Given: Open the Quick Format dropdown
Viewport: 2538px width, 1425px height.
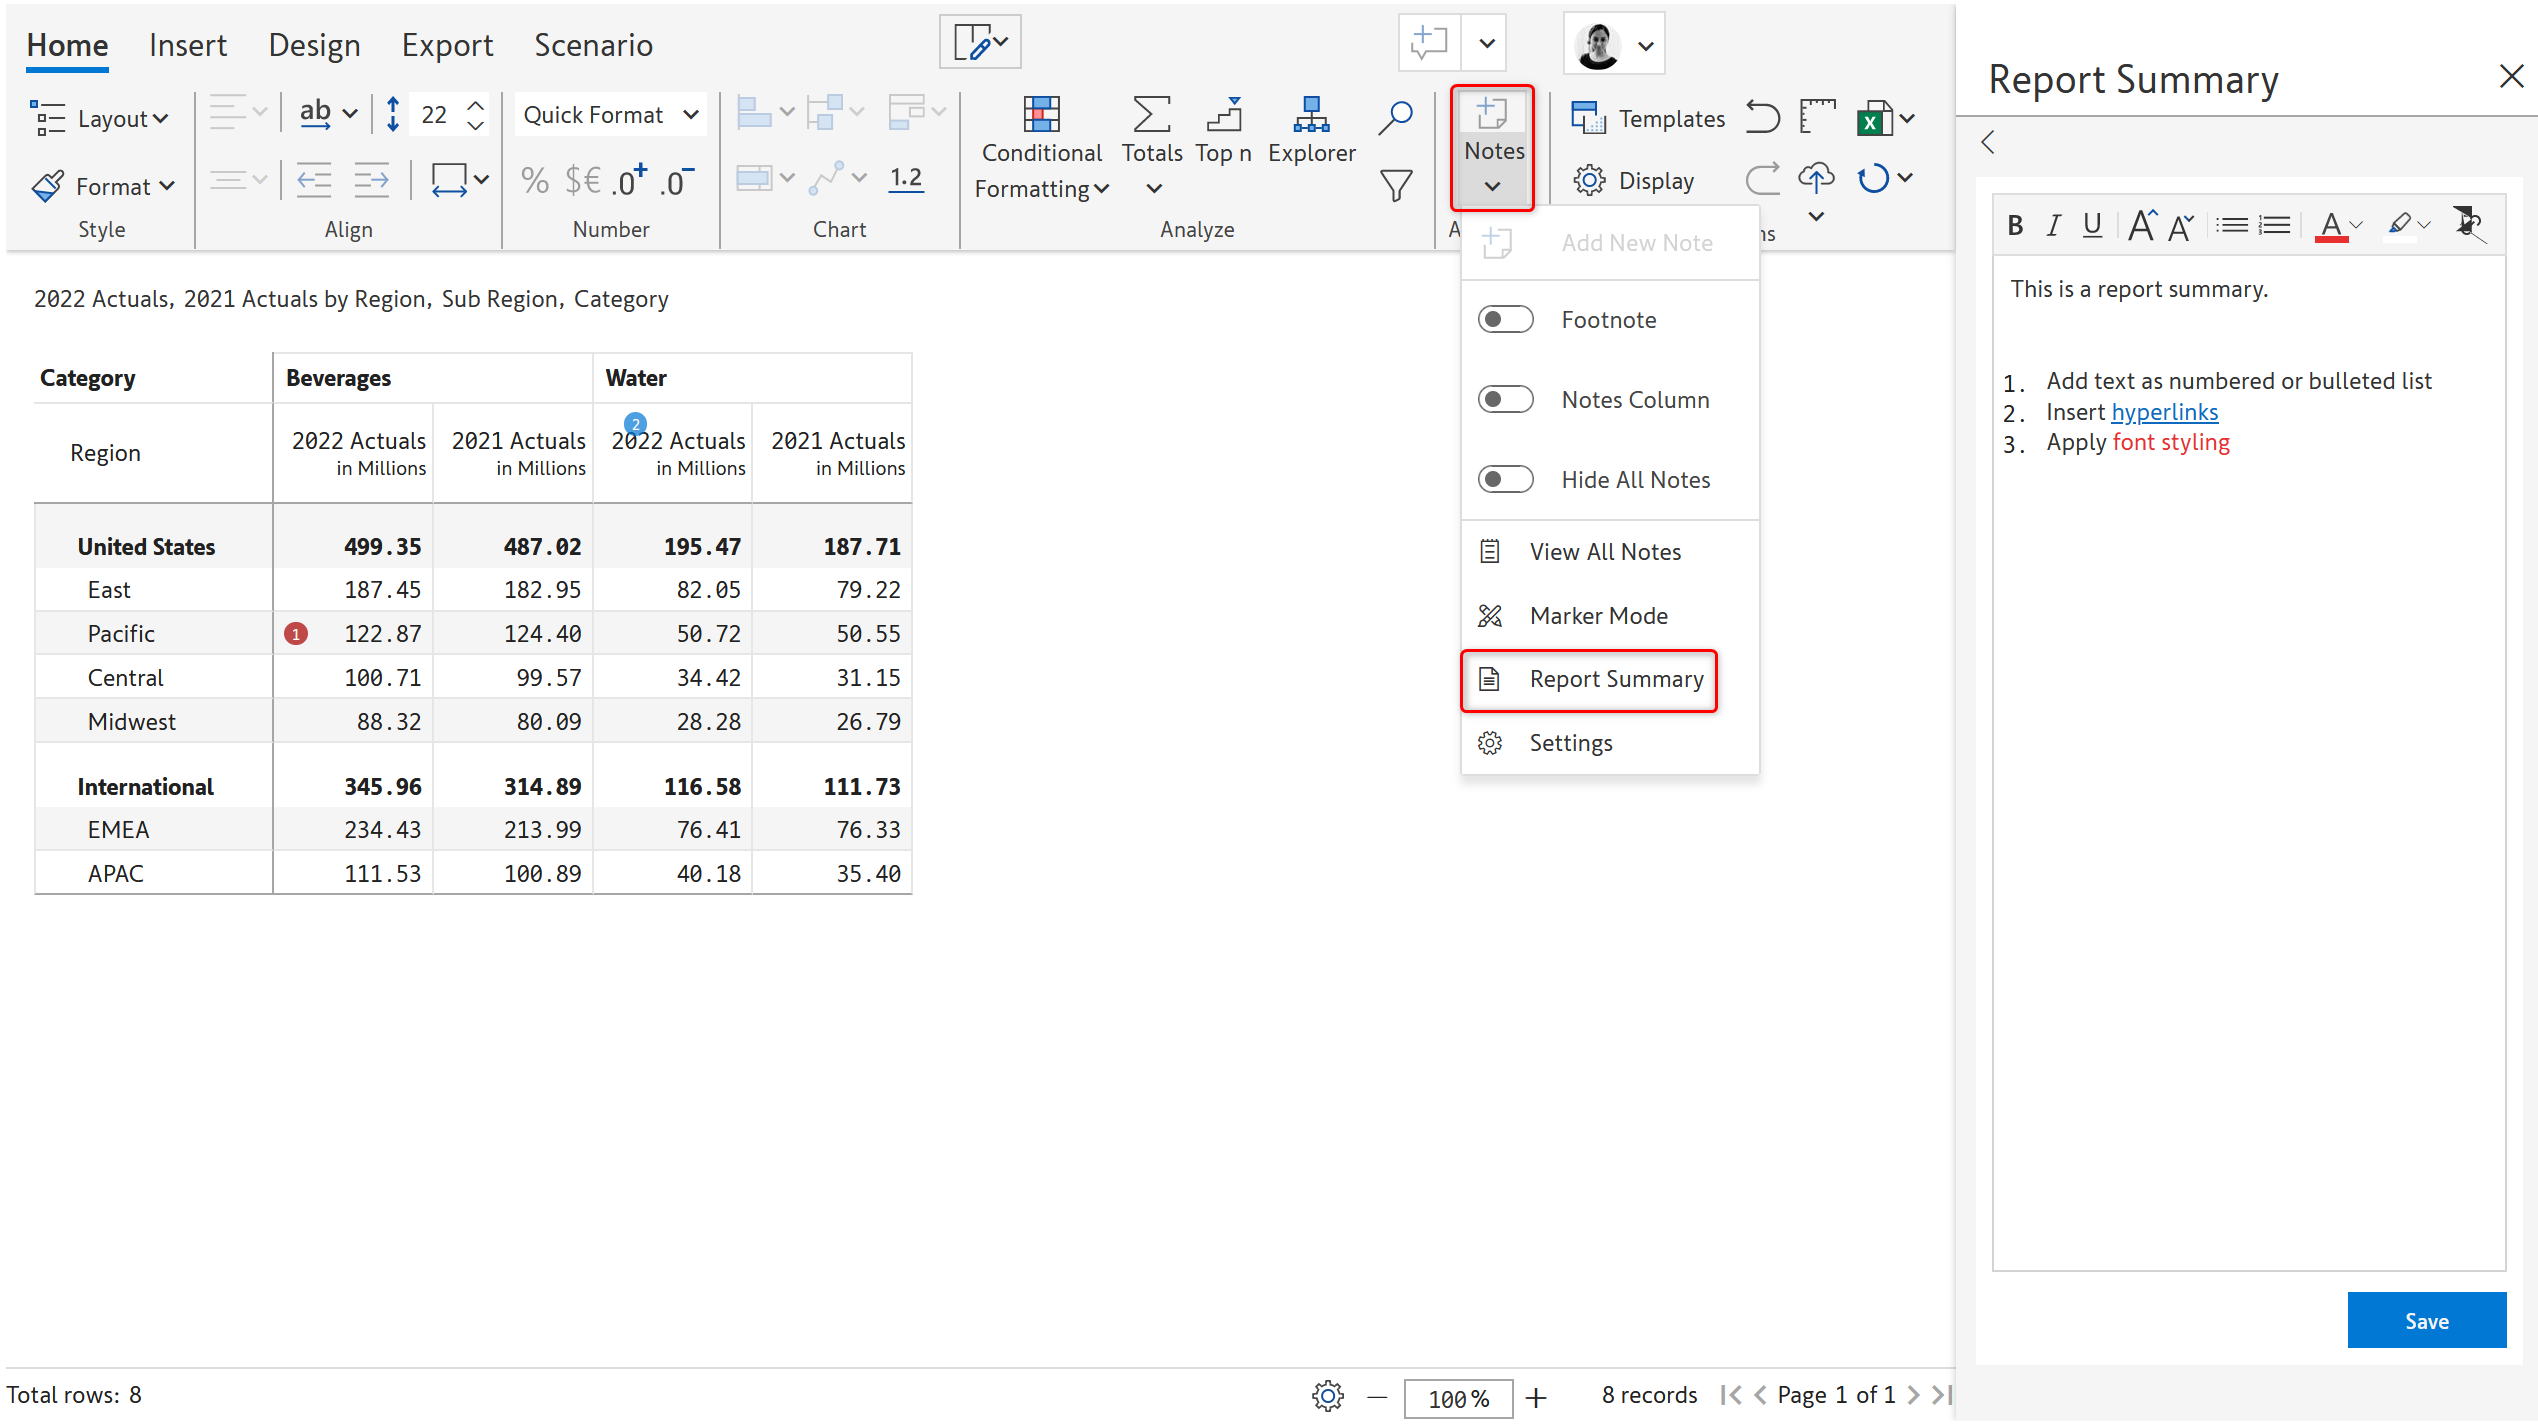Looking at the screenshot, I should (x=610, y=115).
